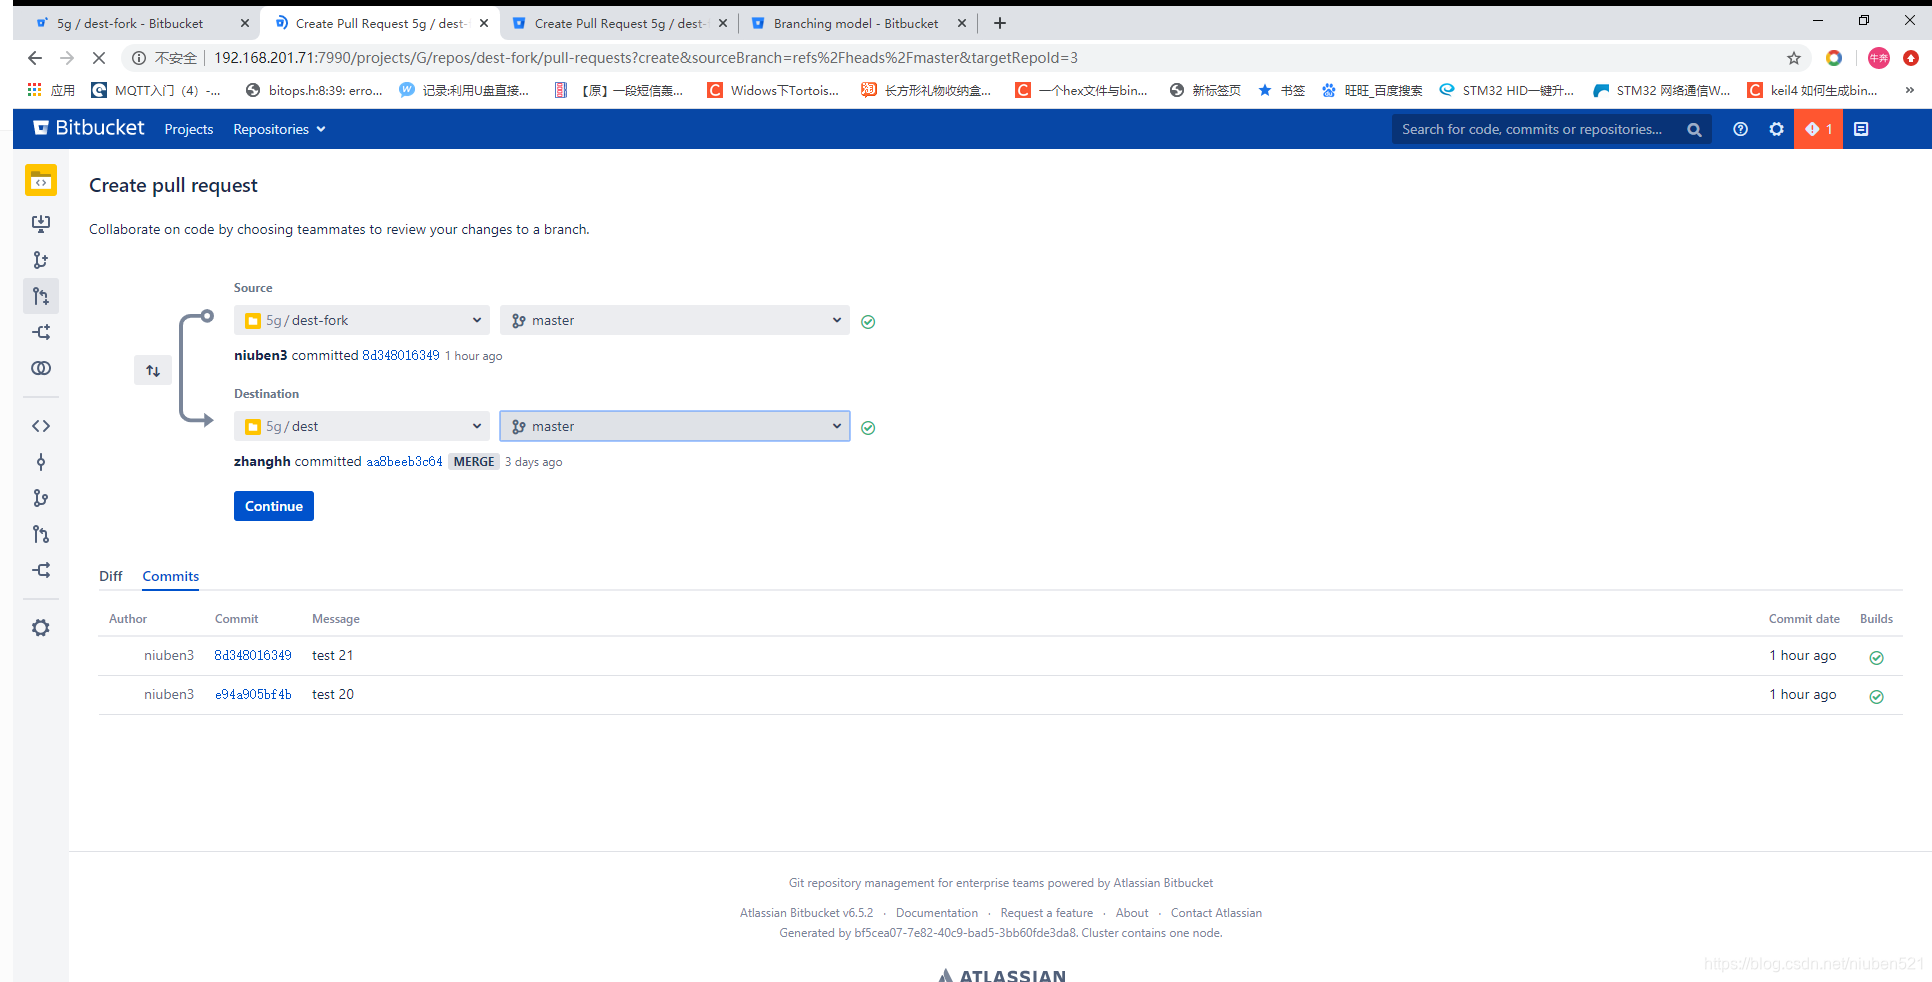Open the Repositories menu dropdown
Image resolution: width=1932 pixels, height=982 pixels.
click(279, 129)
